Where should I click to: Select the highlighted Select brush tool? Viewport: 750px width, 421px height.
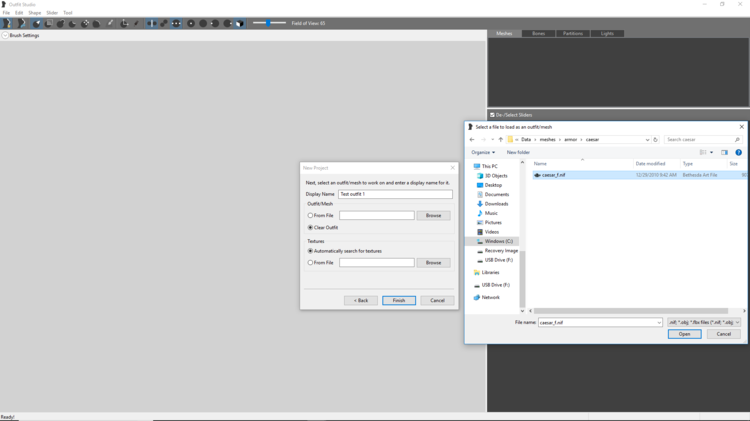[36, 23]
